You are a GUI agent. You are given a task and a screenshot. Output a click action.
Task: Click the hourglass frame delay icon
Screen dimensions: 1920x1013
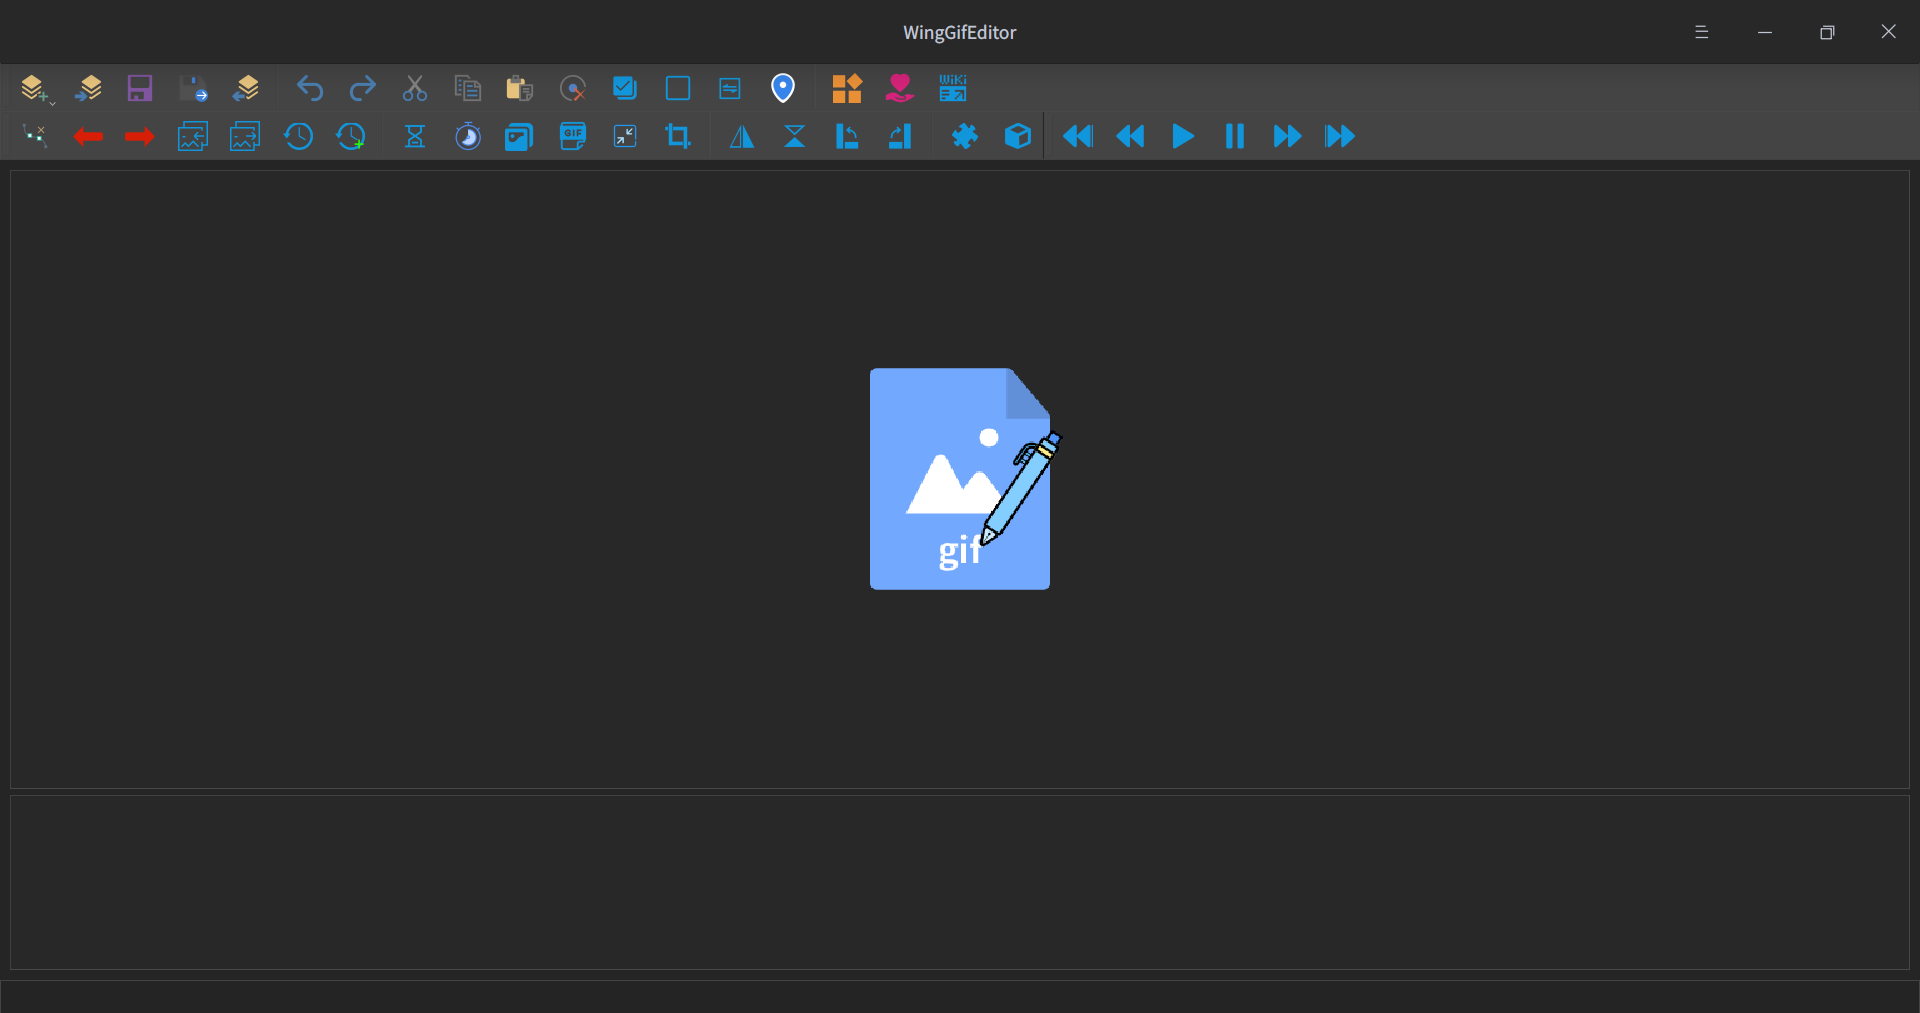coord(415,136)
